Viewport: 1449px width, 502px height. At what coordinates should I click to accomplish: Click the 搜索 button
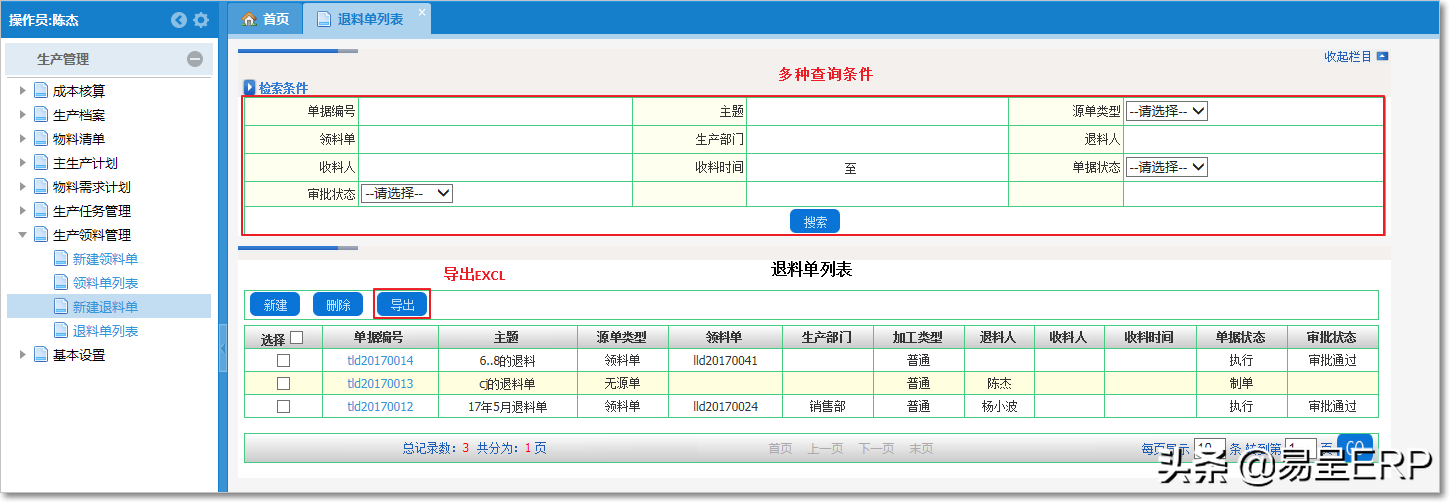(814, 222)
